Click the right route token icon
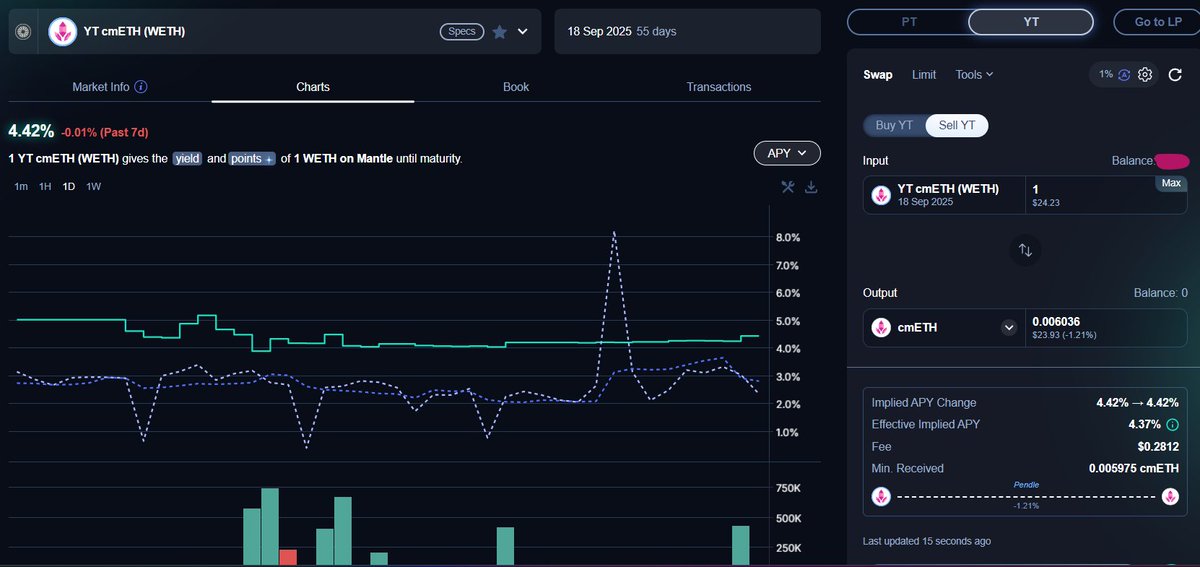 pyautogui.click(x=1170, y=497)
